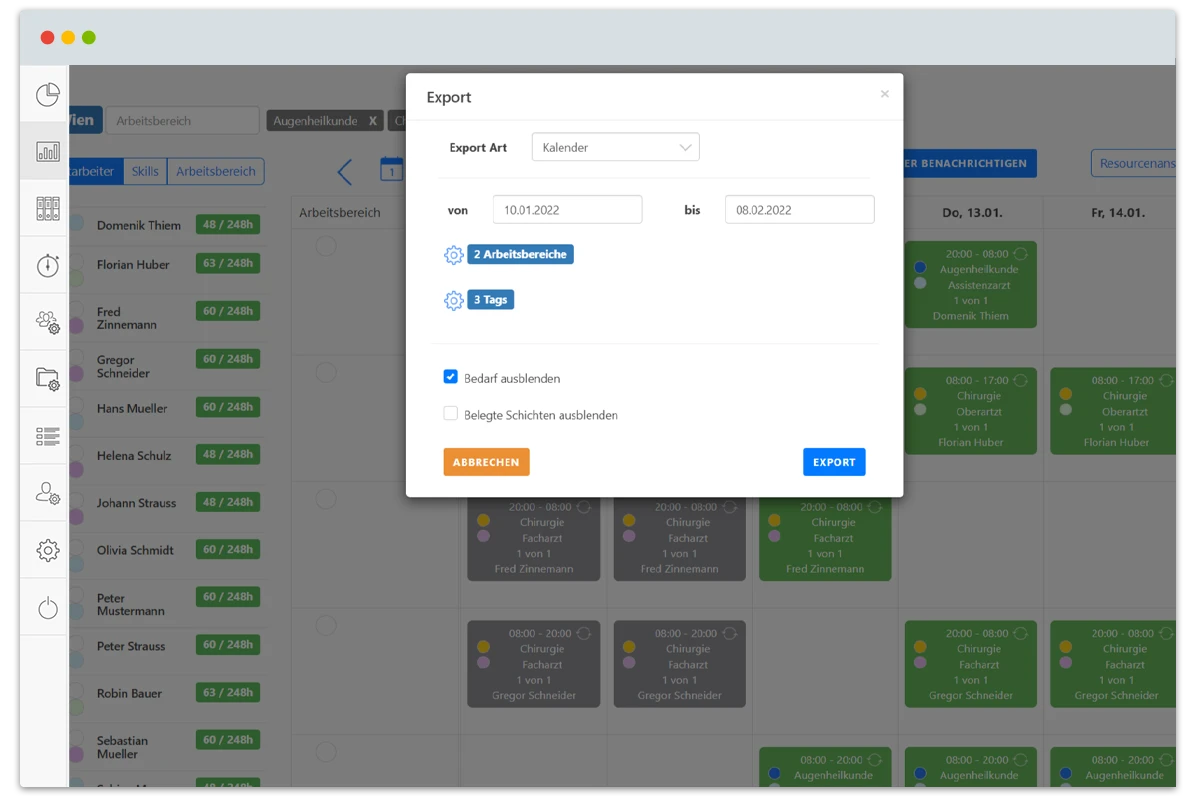
Task: Open the pie chart dashboard icon
Action: [x=48, y=95]
